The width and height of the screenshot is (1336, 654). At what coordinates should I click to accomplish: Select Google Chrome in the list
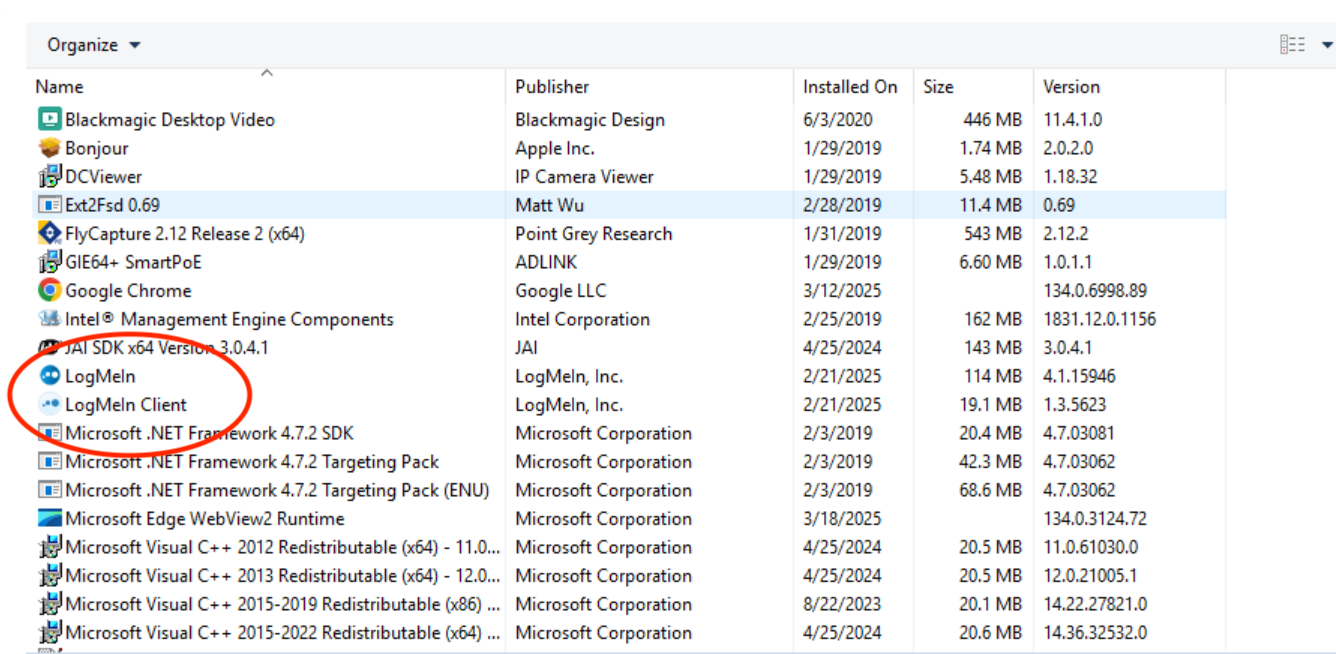(128, 290)
